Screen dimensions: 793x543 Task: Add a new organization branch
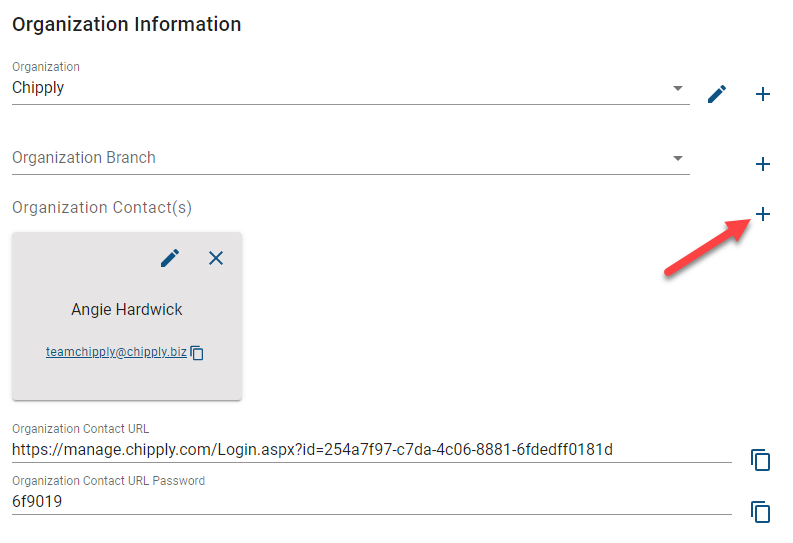pyautogui.click(x=763, y=164)
